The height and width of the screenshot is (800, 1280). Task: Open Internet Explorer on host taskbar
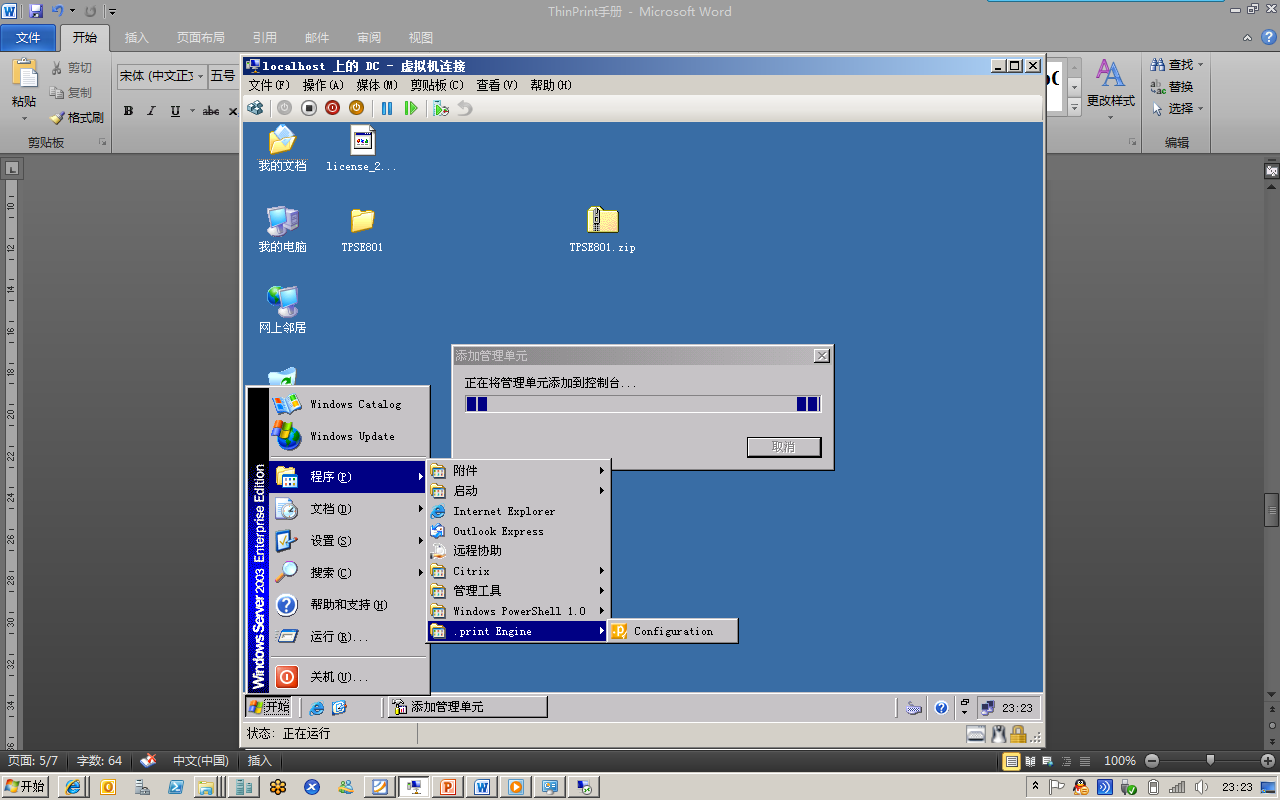[73, 787]
